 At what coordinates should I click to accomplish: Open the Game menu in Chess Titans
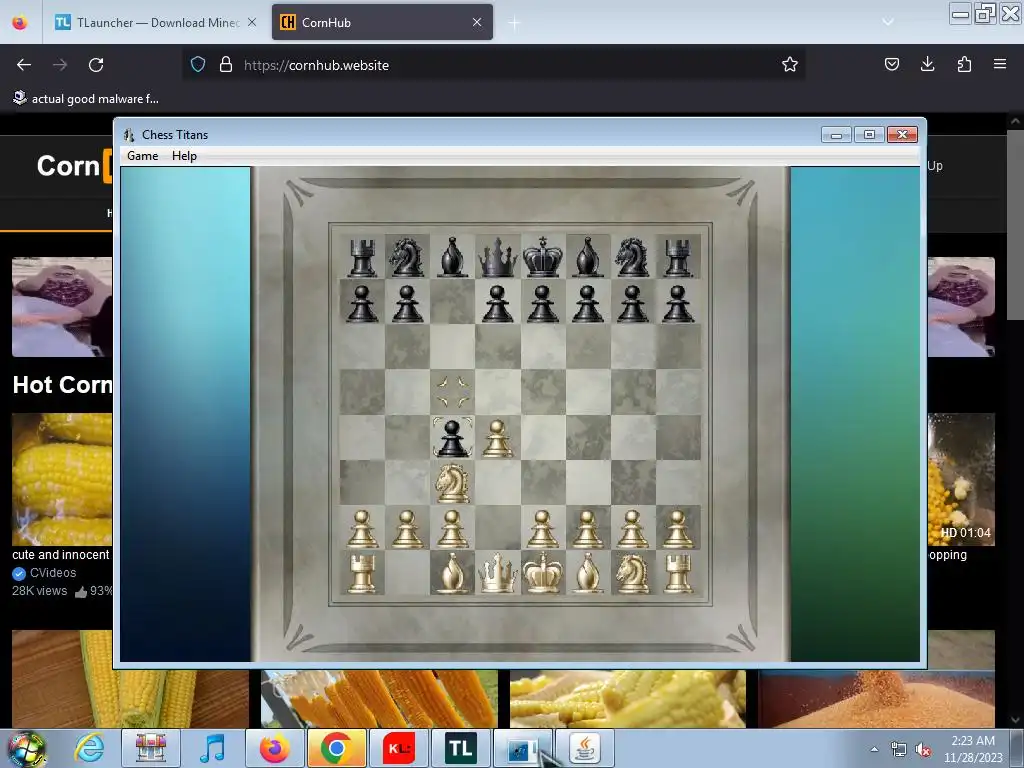tap(142, 155)
